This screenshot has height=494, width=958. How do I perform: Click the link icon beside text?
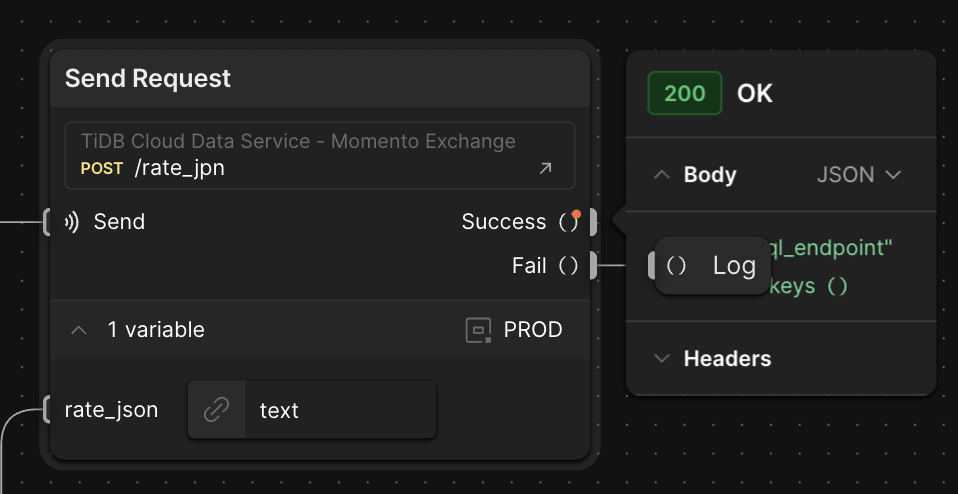click(216, 410)
